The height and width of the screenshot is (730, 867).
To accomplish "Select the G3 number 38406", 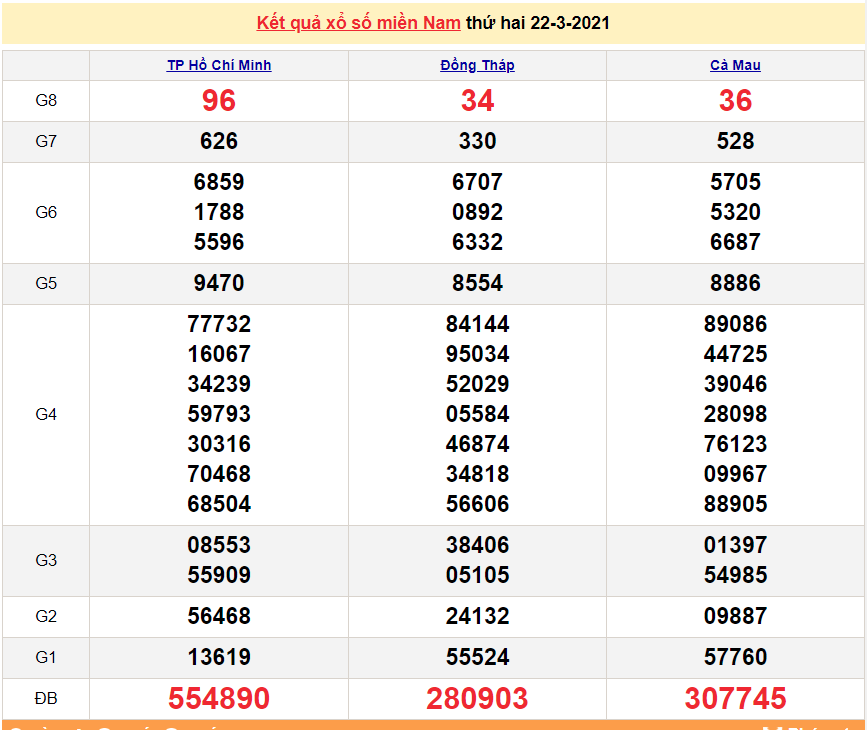I will click(x=477, y=545).
